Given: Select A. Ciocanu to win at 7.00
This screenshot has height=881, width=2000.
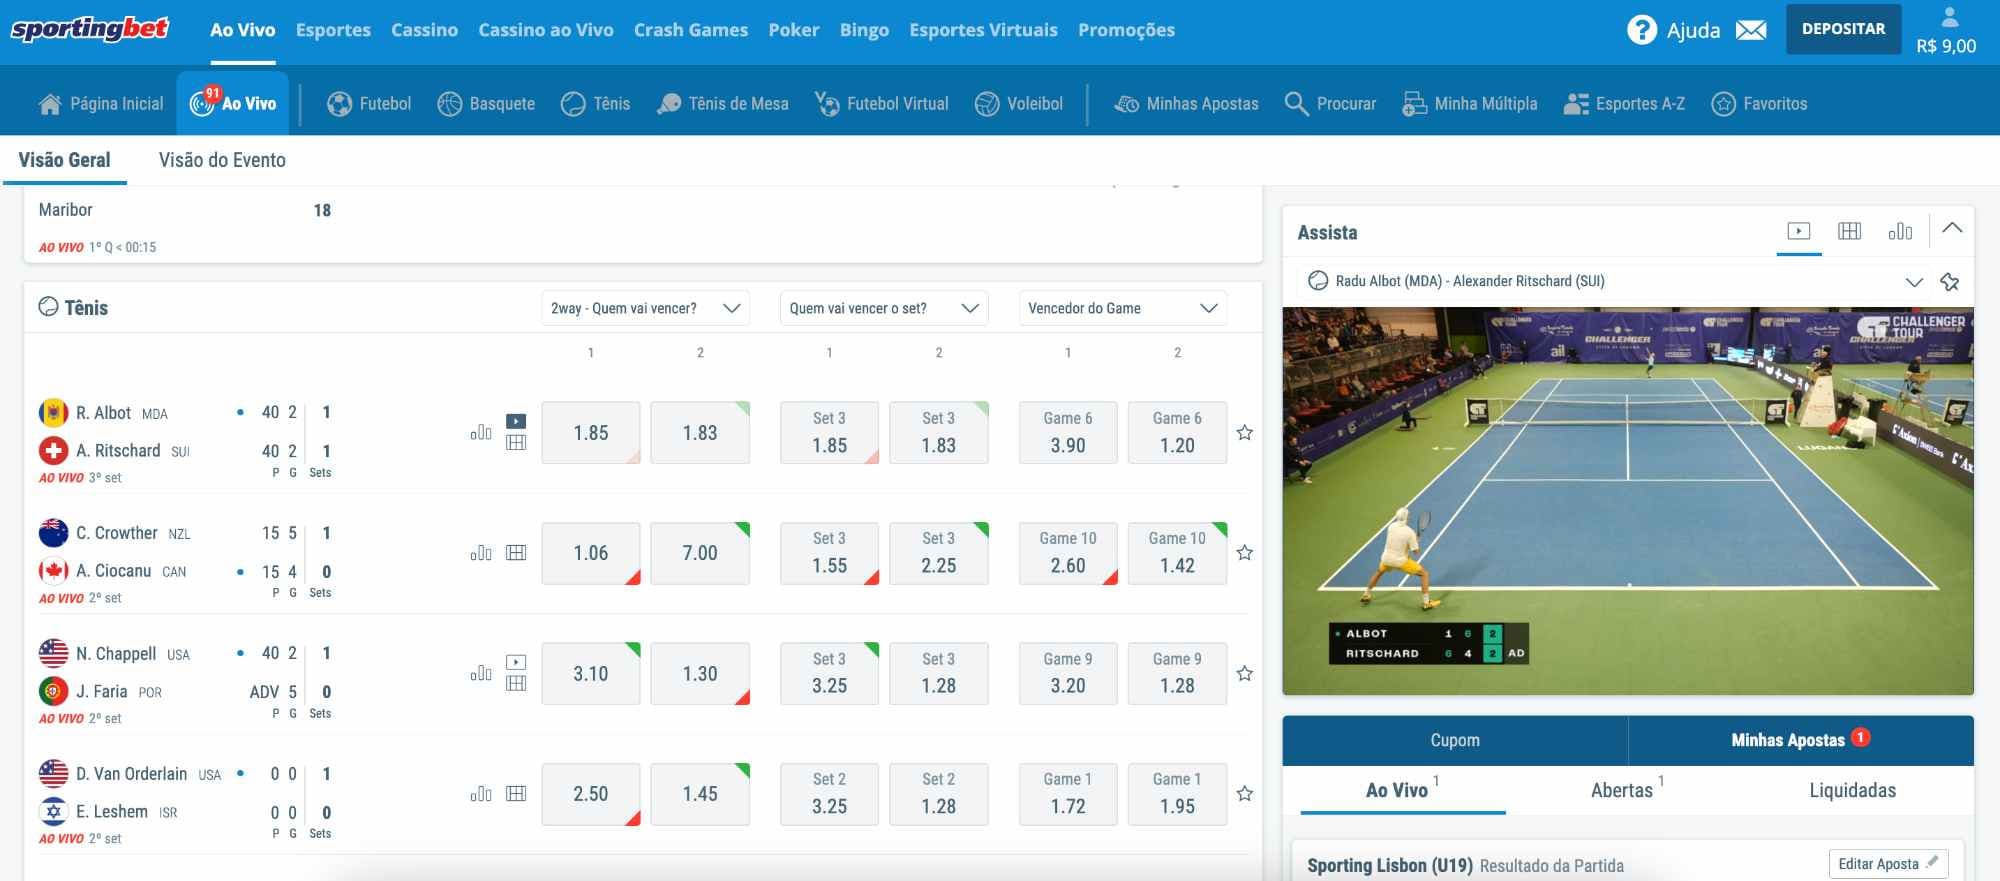Looking at the screenshot, I should click(x=700, y=553).
